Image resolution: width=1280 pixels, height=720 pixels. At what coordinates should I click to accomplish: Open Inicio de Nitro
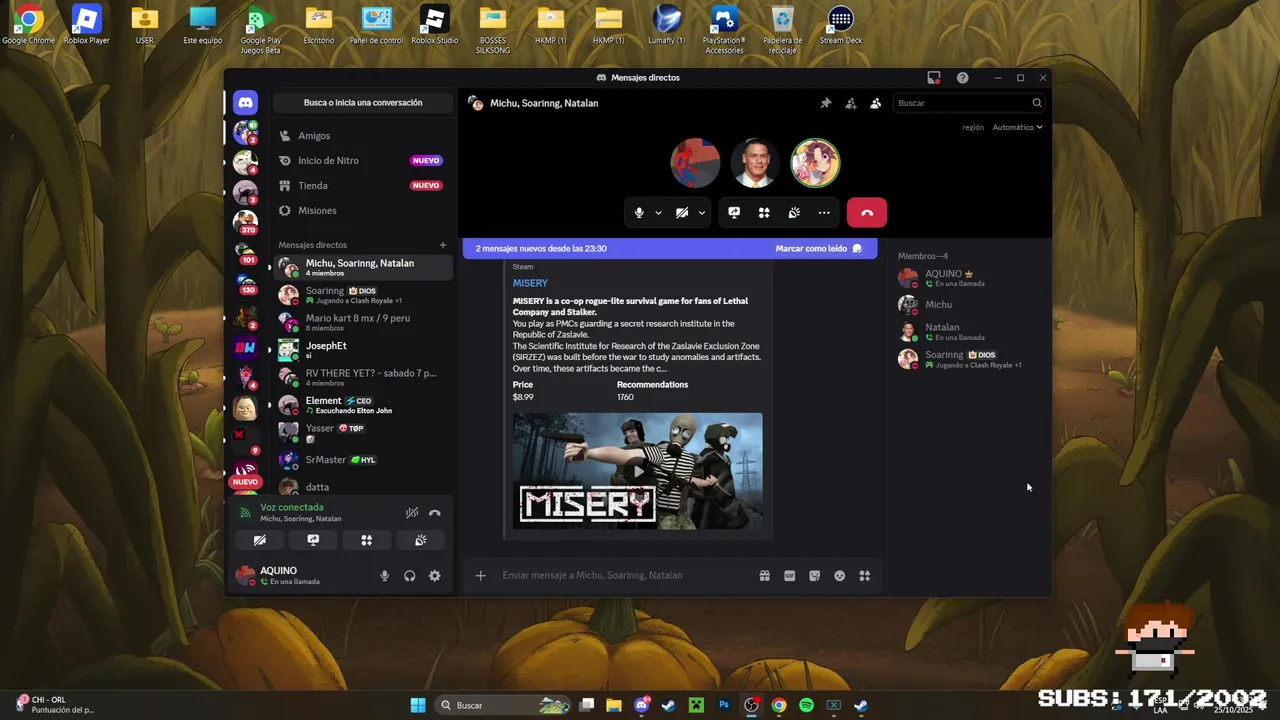362,160
